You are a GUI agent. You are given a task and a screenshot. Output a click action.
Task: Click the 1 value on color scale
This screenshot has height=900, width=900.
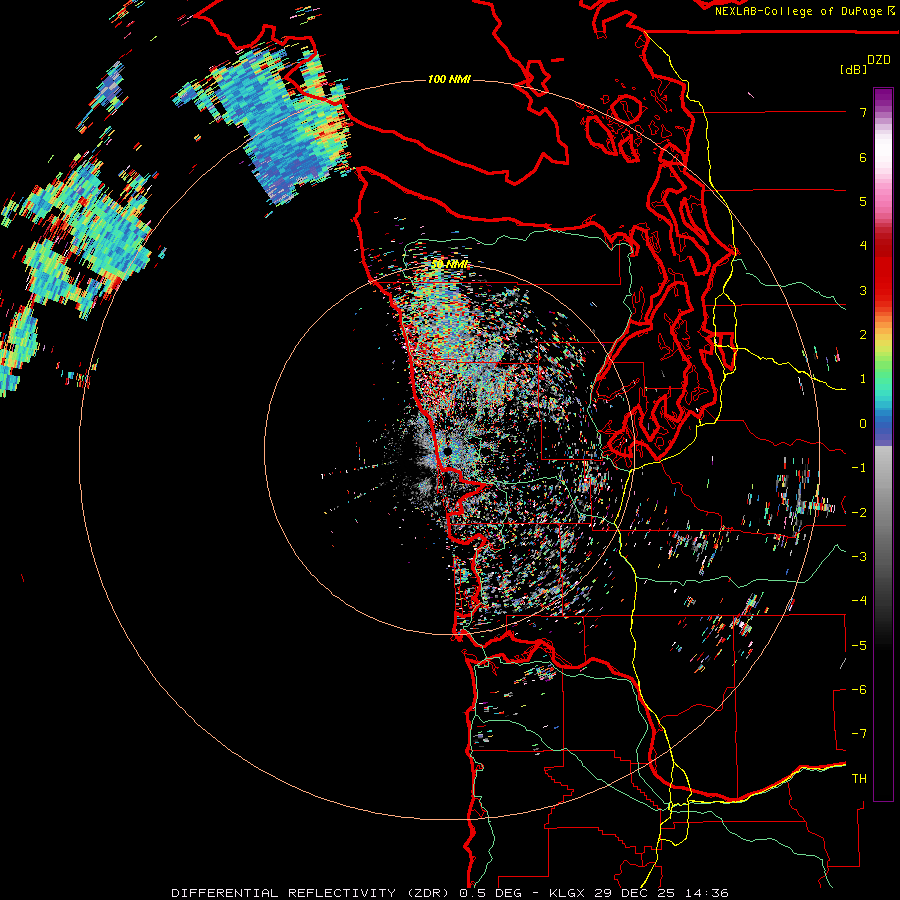pos(863,379)
